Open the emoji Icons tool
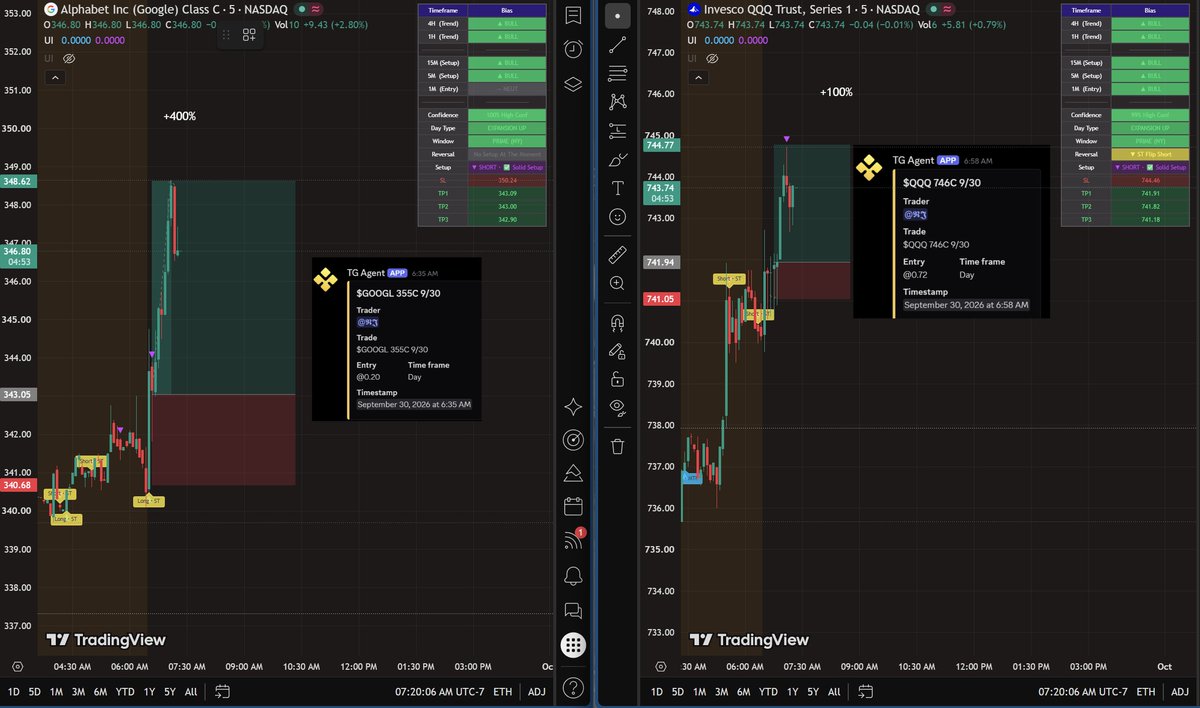 (x=617, y=217)
